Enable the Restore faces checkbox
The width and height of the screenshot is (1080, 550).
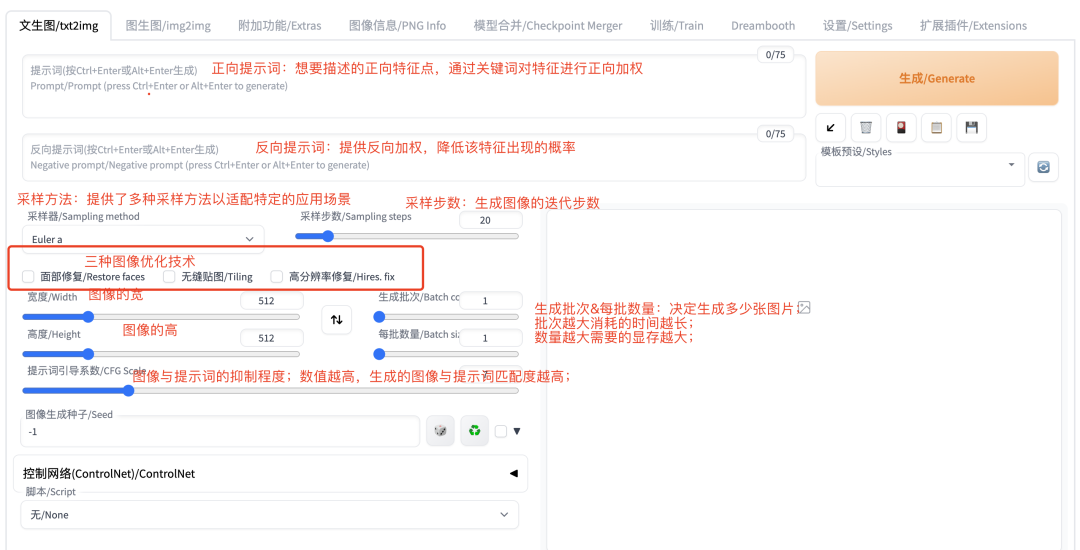(28, 277)
